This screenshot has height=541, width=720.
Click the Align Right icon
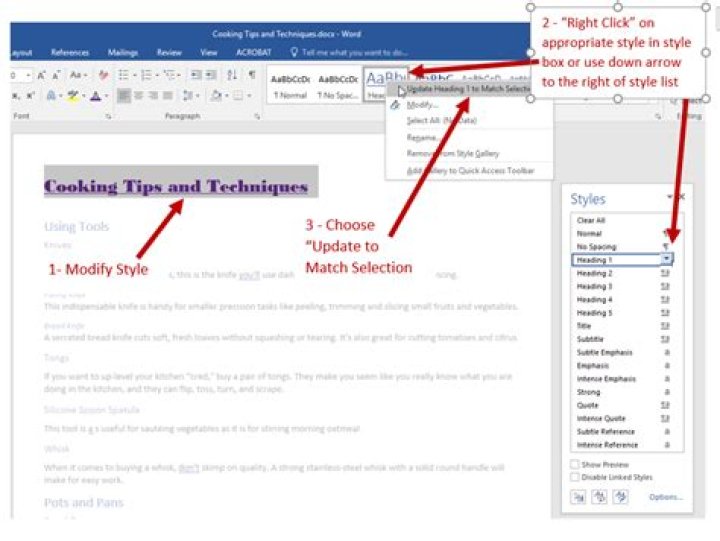153,96
